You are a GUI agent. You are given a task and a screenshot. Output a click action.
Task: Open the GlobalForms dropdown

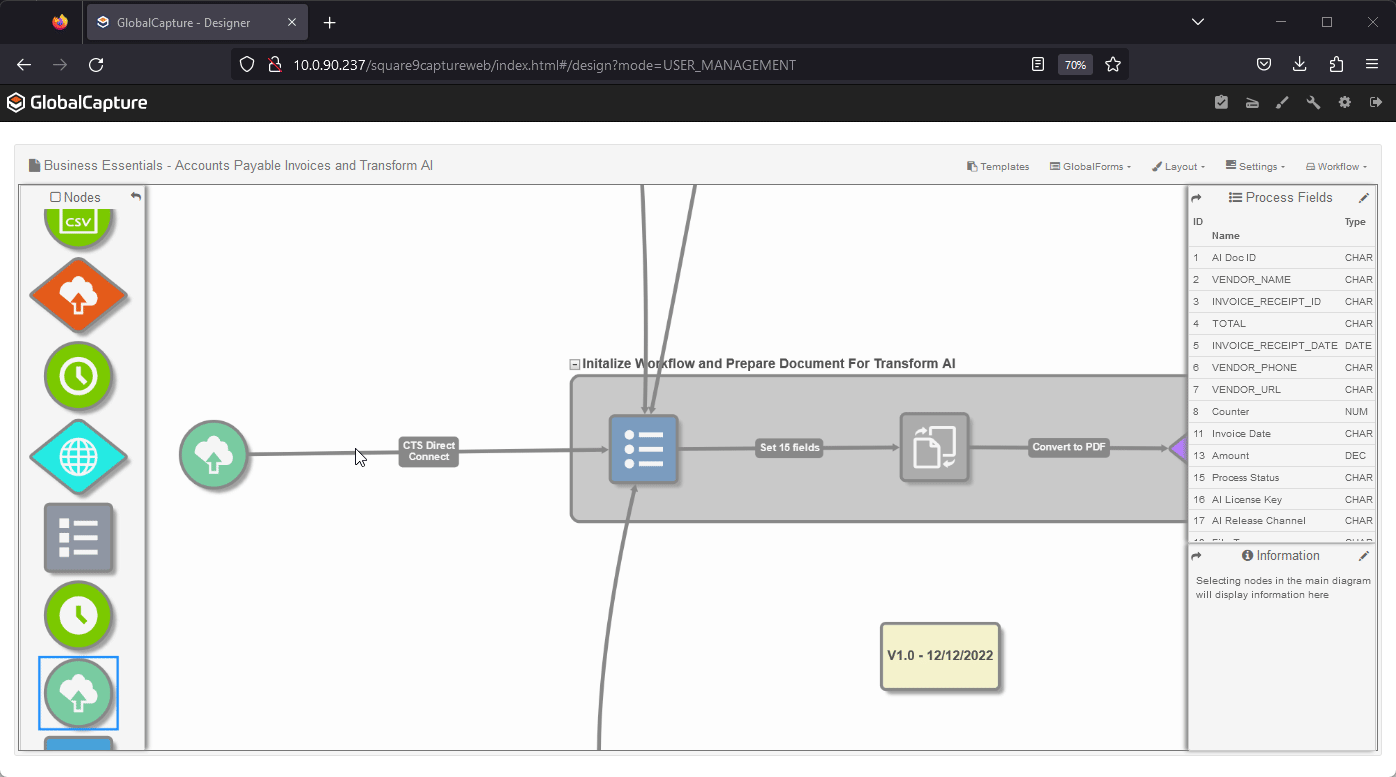pyautogui.click(x=1090, y=167)
